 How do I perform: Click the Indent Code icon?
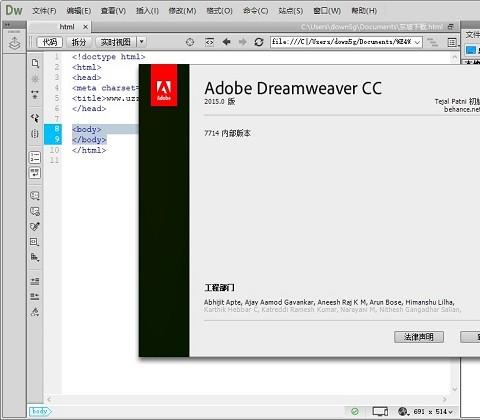tap(35, 281)
